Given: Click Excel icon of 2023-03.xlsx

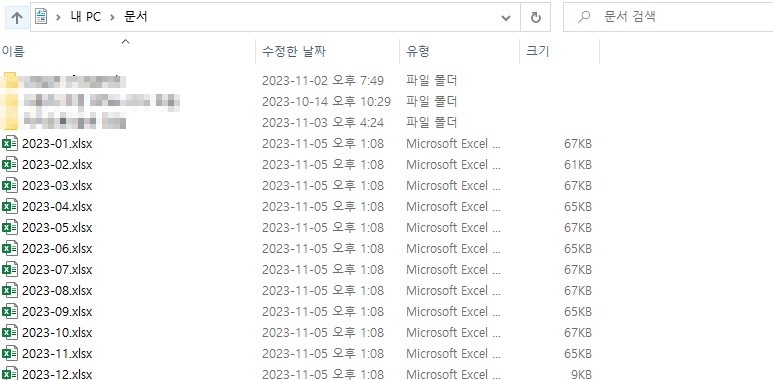Looking at the screenshot, I should coord(10,186).
